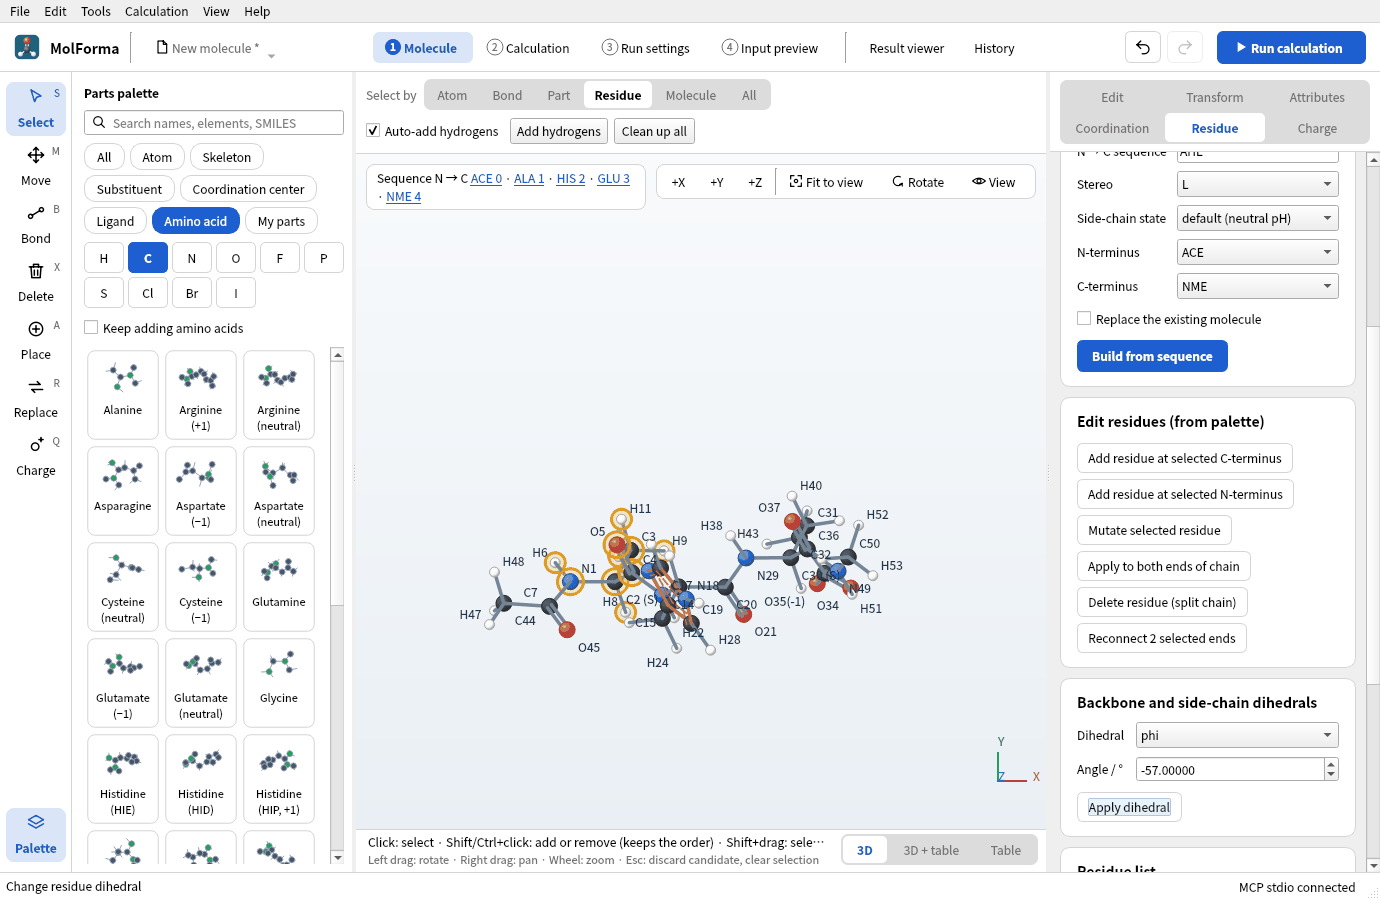Select the Delete trash tool
Image resolution: width=1380 pixels, height=900 pixels.
pos(36,283)
